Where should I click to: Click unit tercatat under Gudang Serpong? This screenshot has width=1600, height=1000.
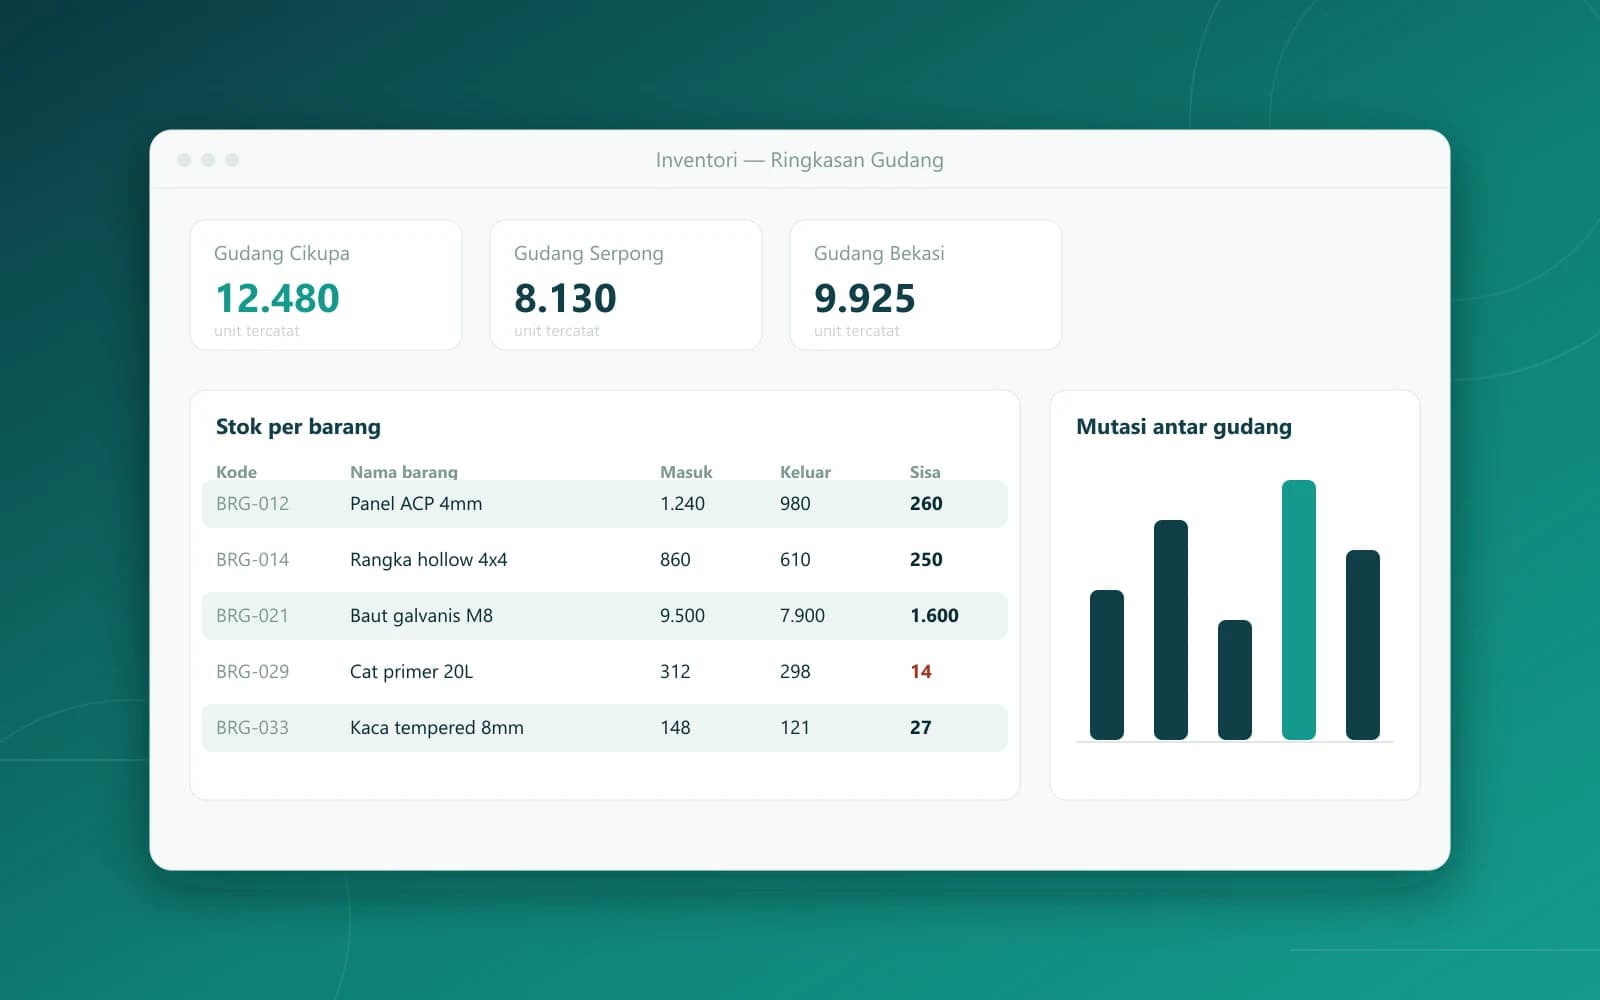point(557,331)
